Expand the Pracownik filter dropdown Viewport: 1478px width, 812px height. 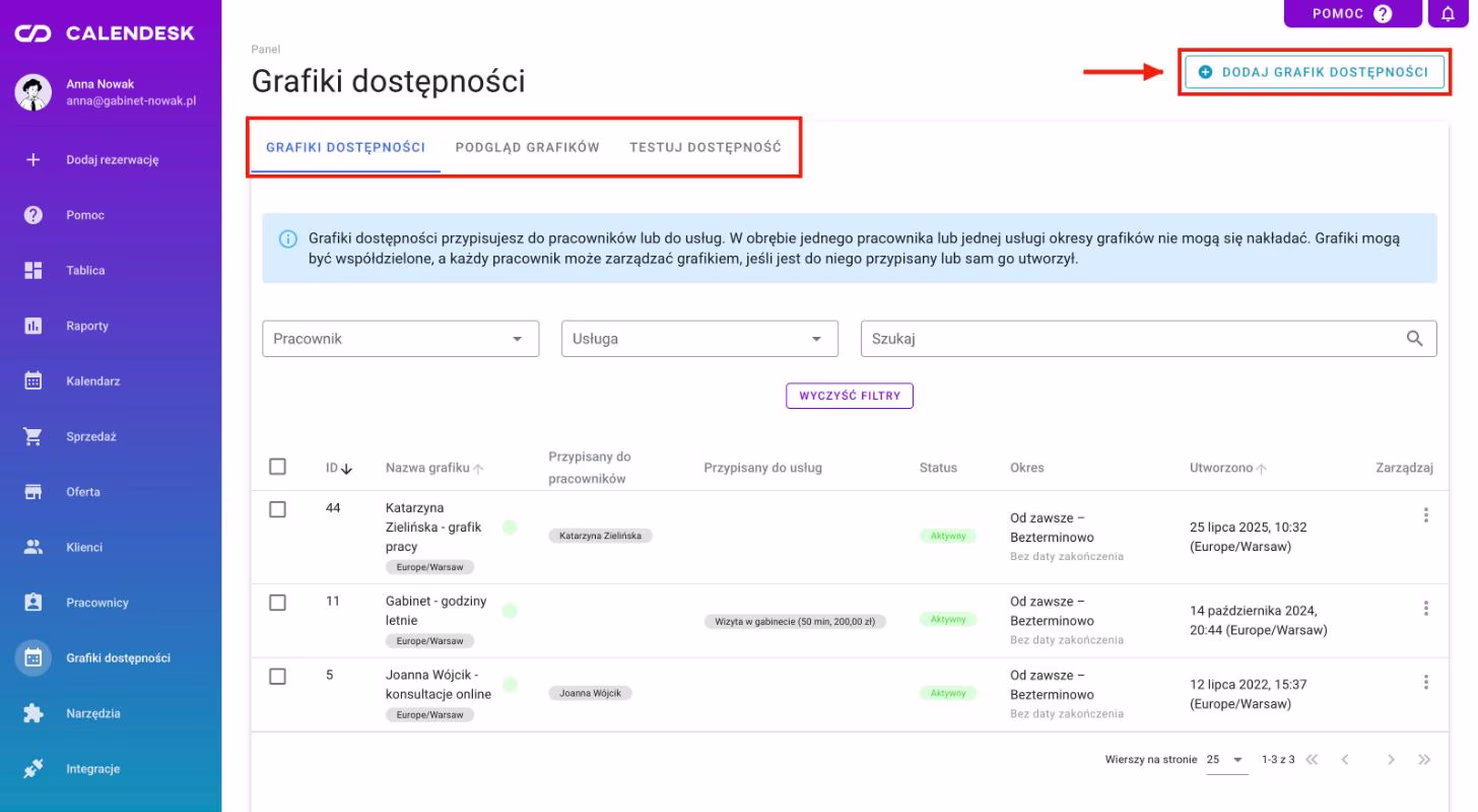pos(400,339)
